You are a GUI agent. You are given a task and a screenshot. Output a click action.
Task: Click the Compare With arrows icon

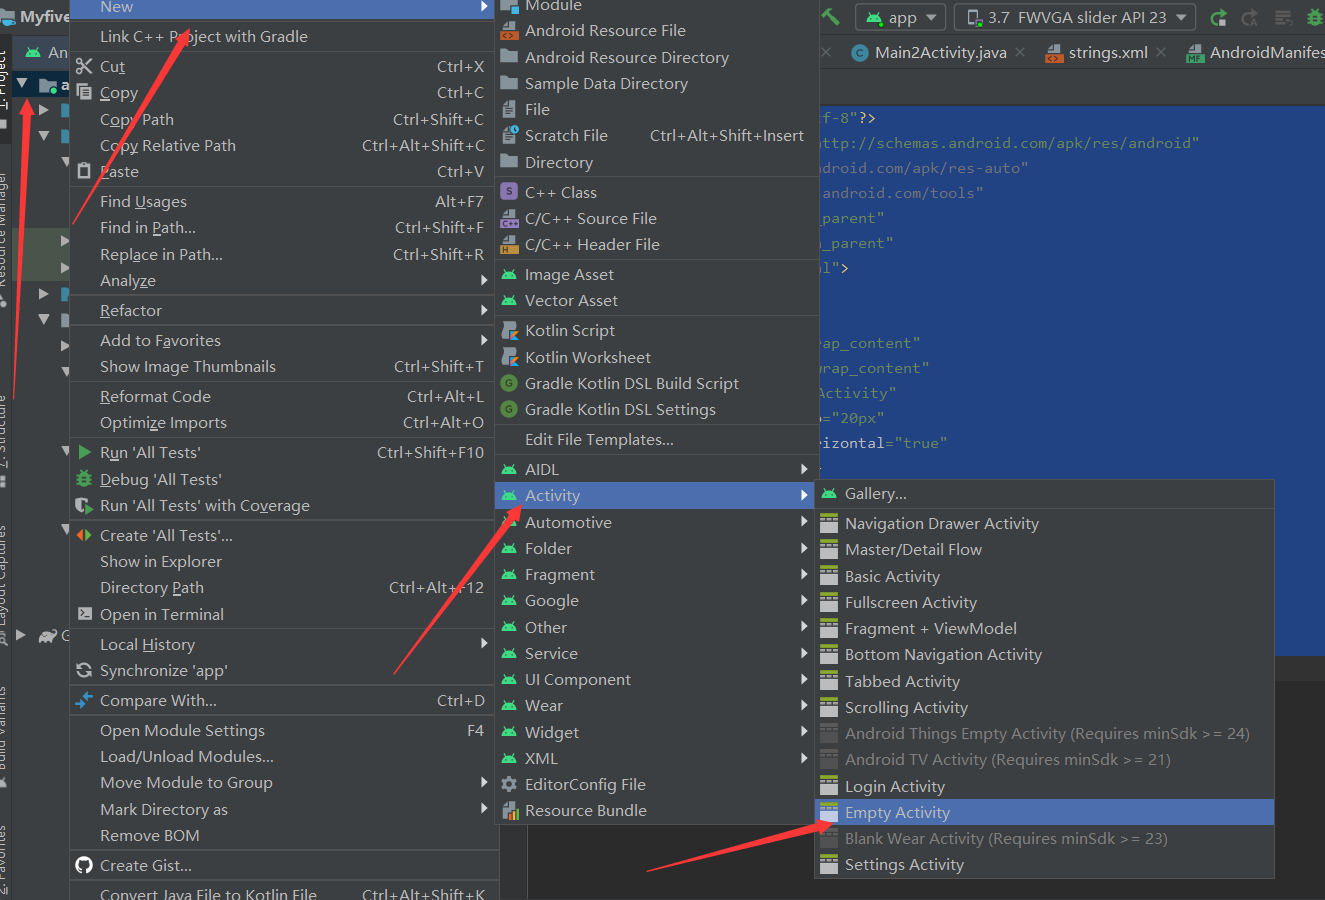tap(84, 700)
